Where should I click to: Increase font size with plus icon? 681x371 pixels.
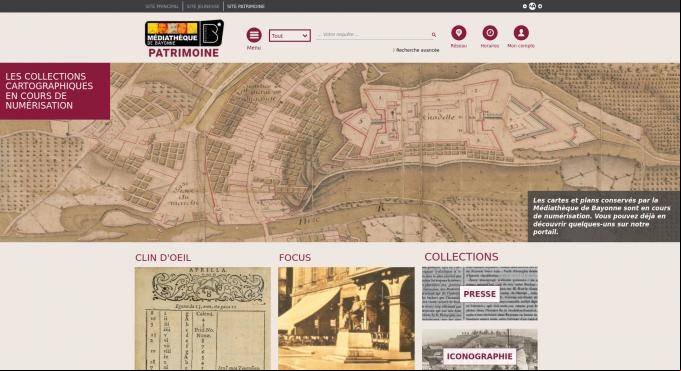[x=540, y=6]
